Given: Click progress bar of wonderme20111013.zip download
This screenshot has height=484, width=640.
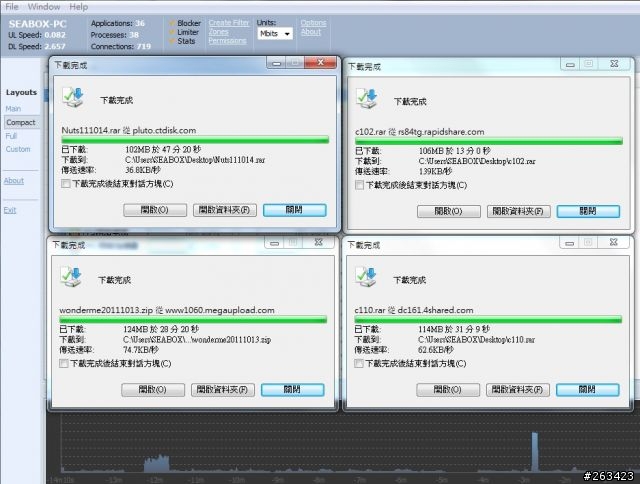Looking at the screenshot, I should pyautogui.click(x=193, y=320).
